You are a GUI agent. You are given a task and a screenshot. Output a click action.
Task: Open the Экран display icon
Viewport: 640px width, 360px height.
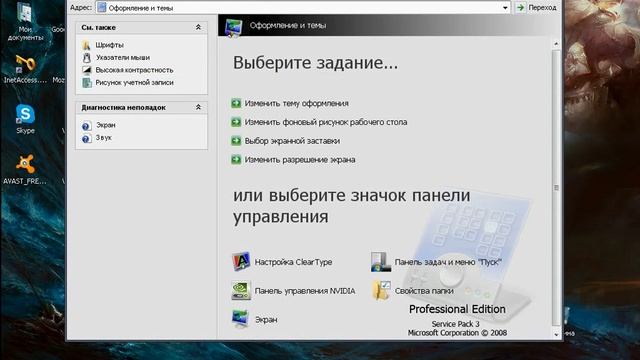click(241, 319)
